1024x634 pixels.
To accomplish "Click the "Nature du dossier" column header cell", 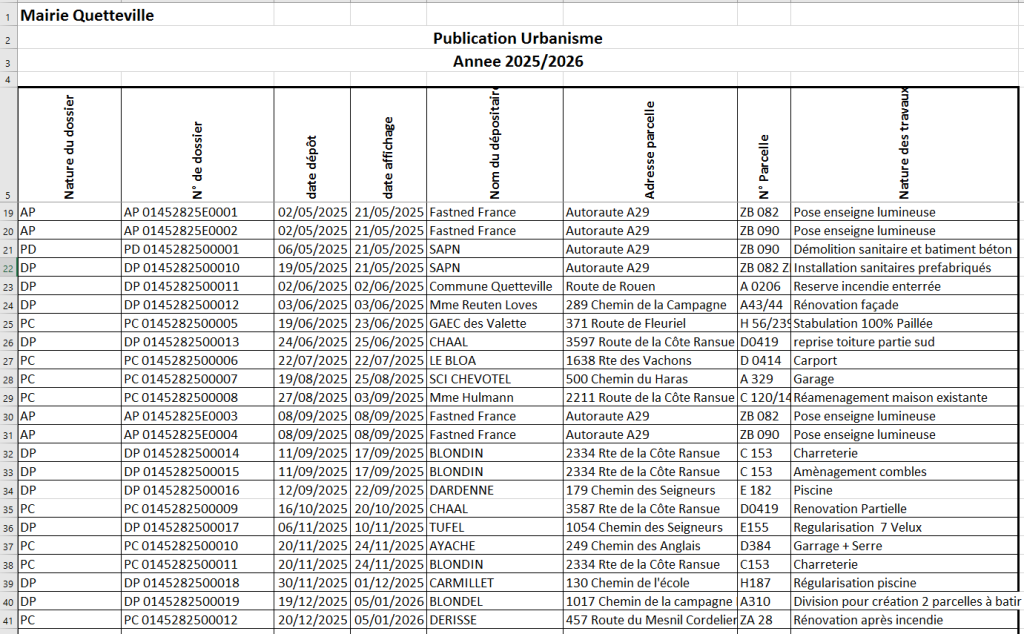I will point(69,145).
